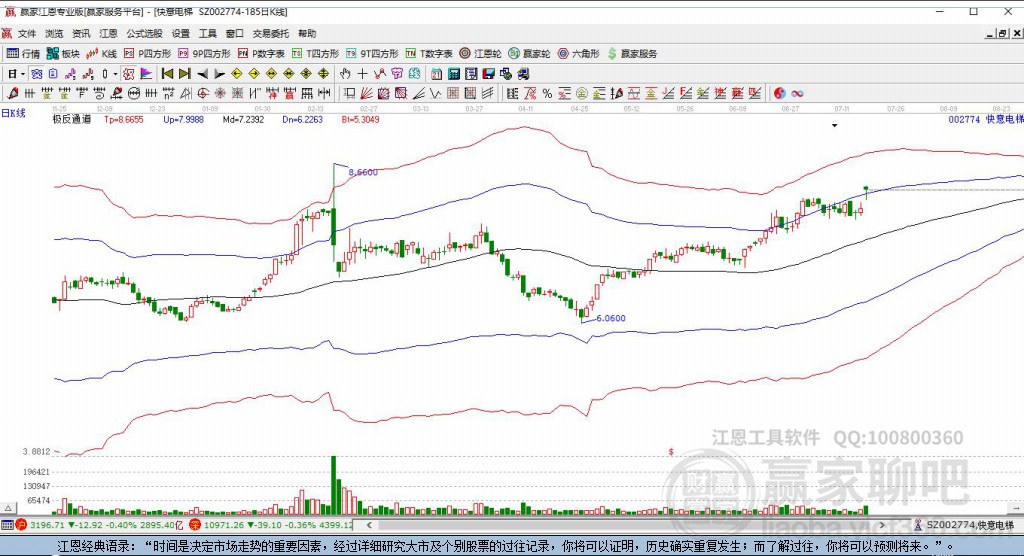The height and width of the screenshot is (556, 1024).
Task: Switch to K线 view button
Action: point(101,54)
